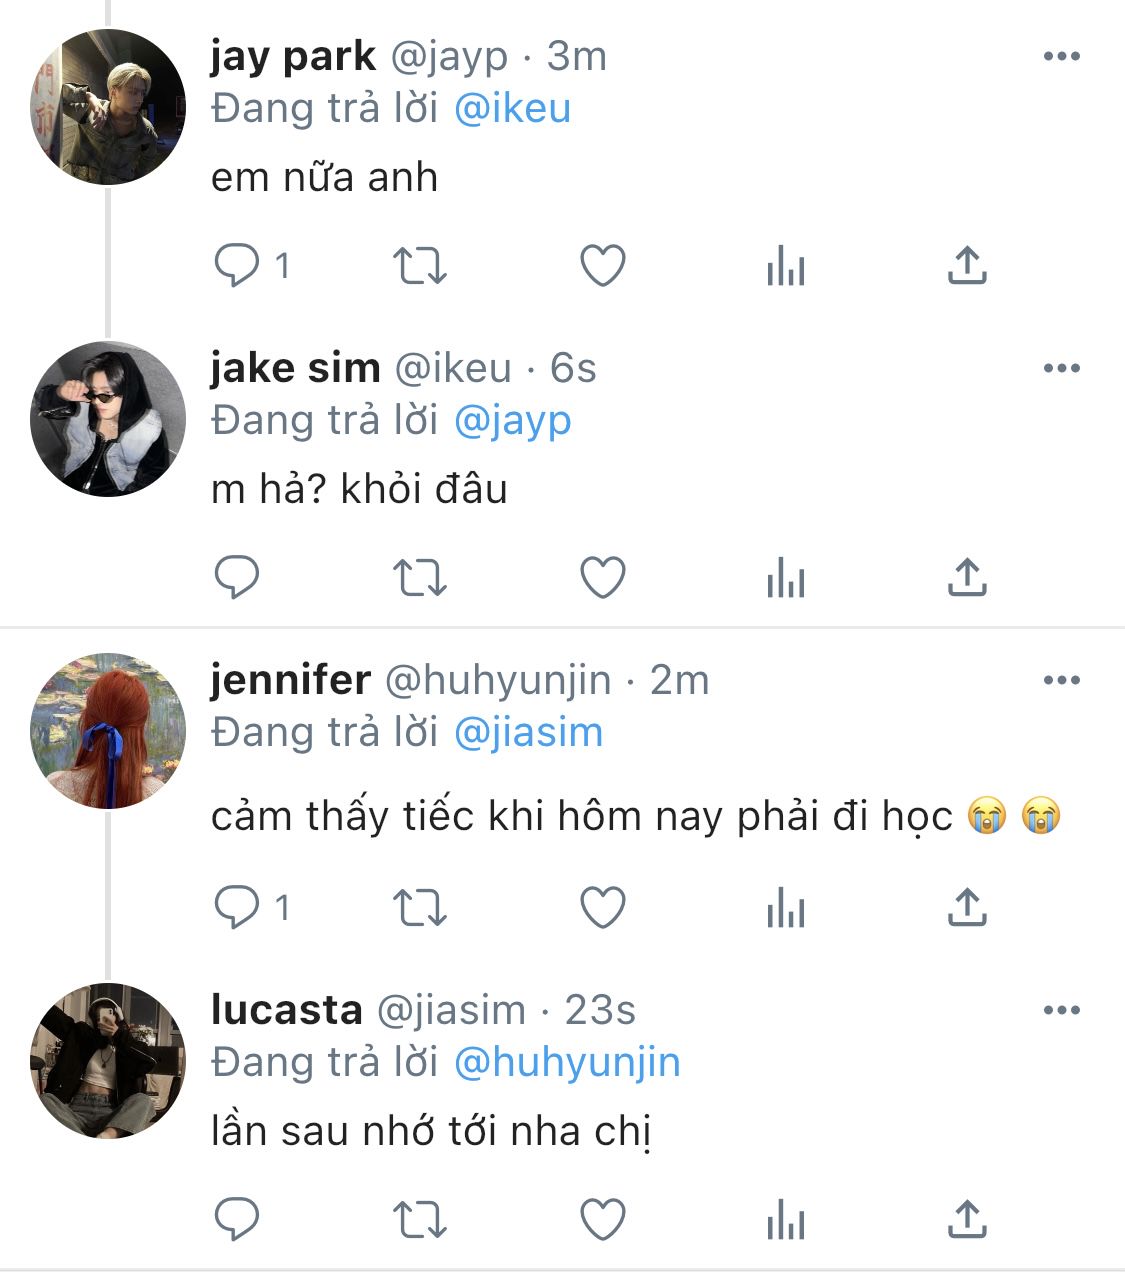Retweet lucasta's reply

pos(419,1220)
